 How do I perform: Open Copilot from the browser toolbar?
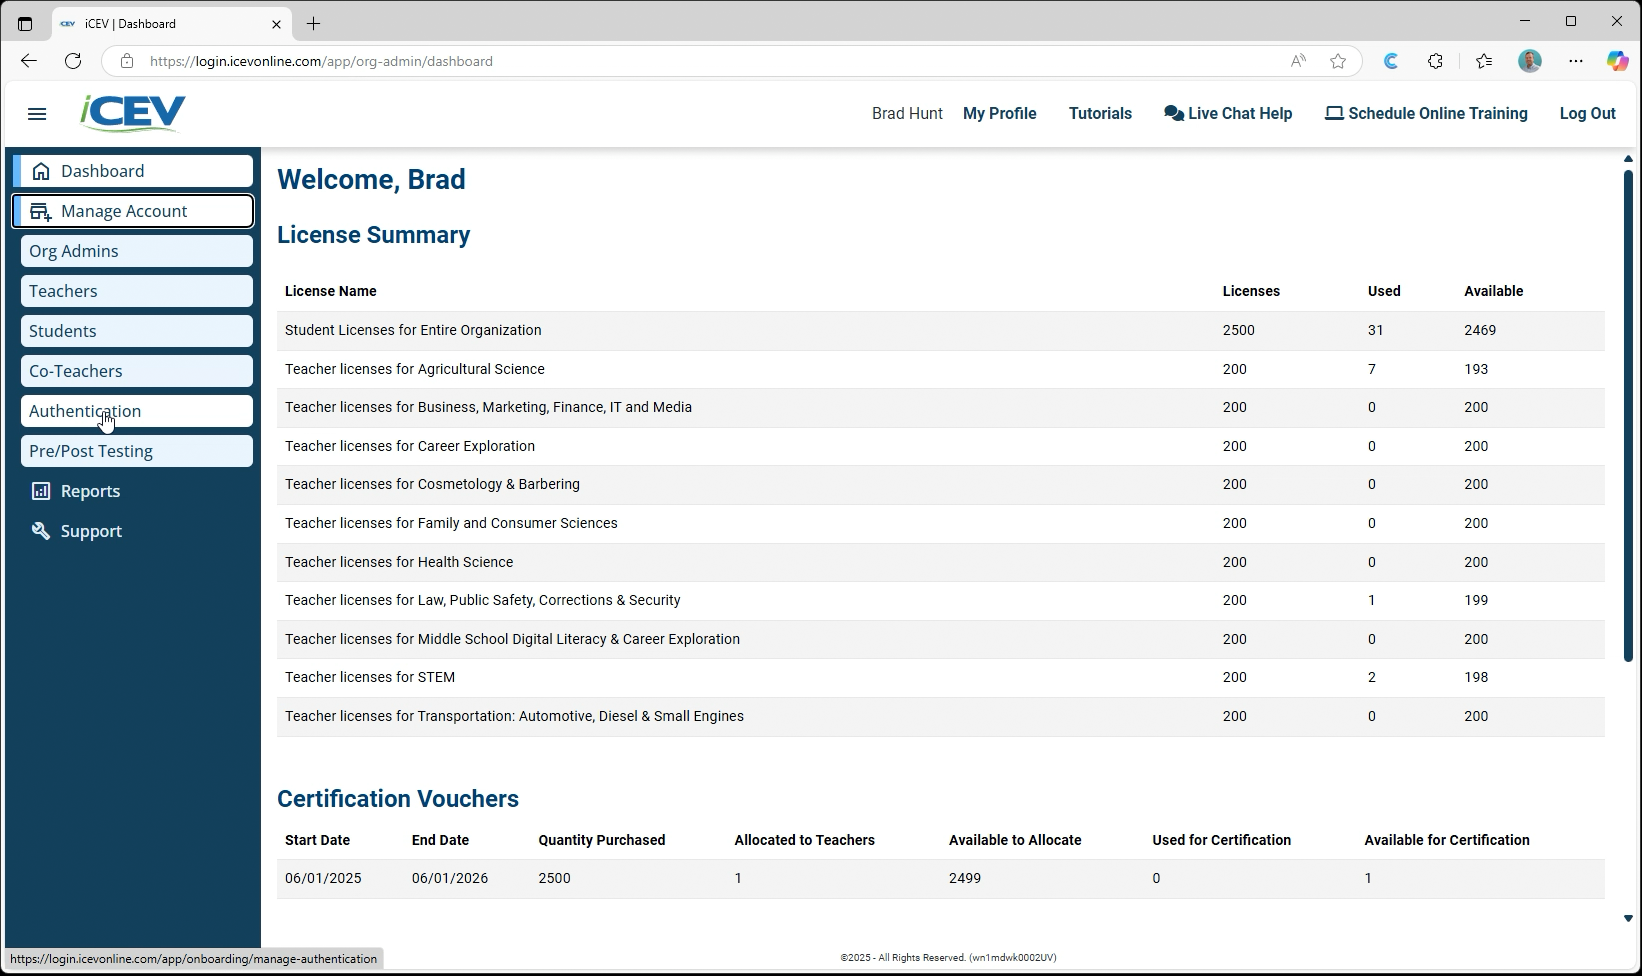(1617, 61)
